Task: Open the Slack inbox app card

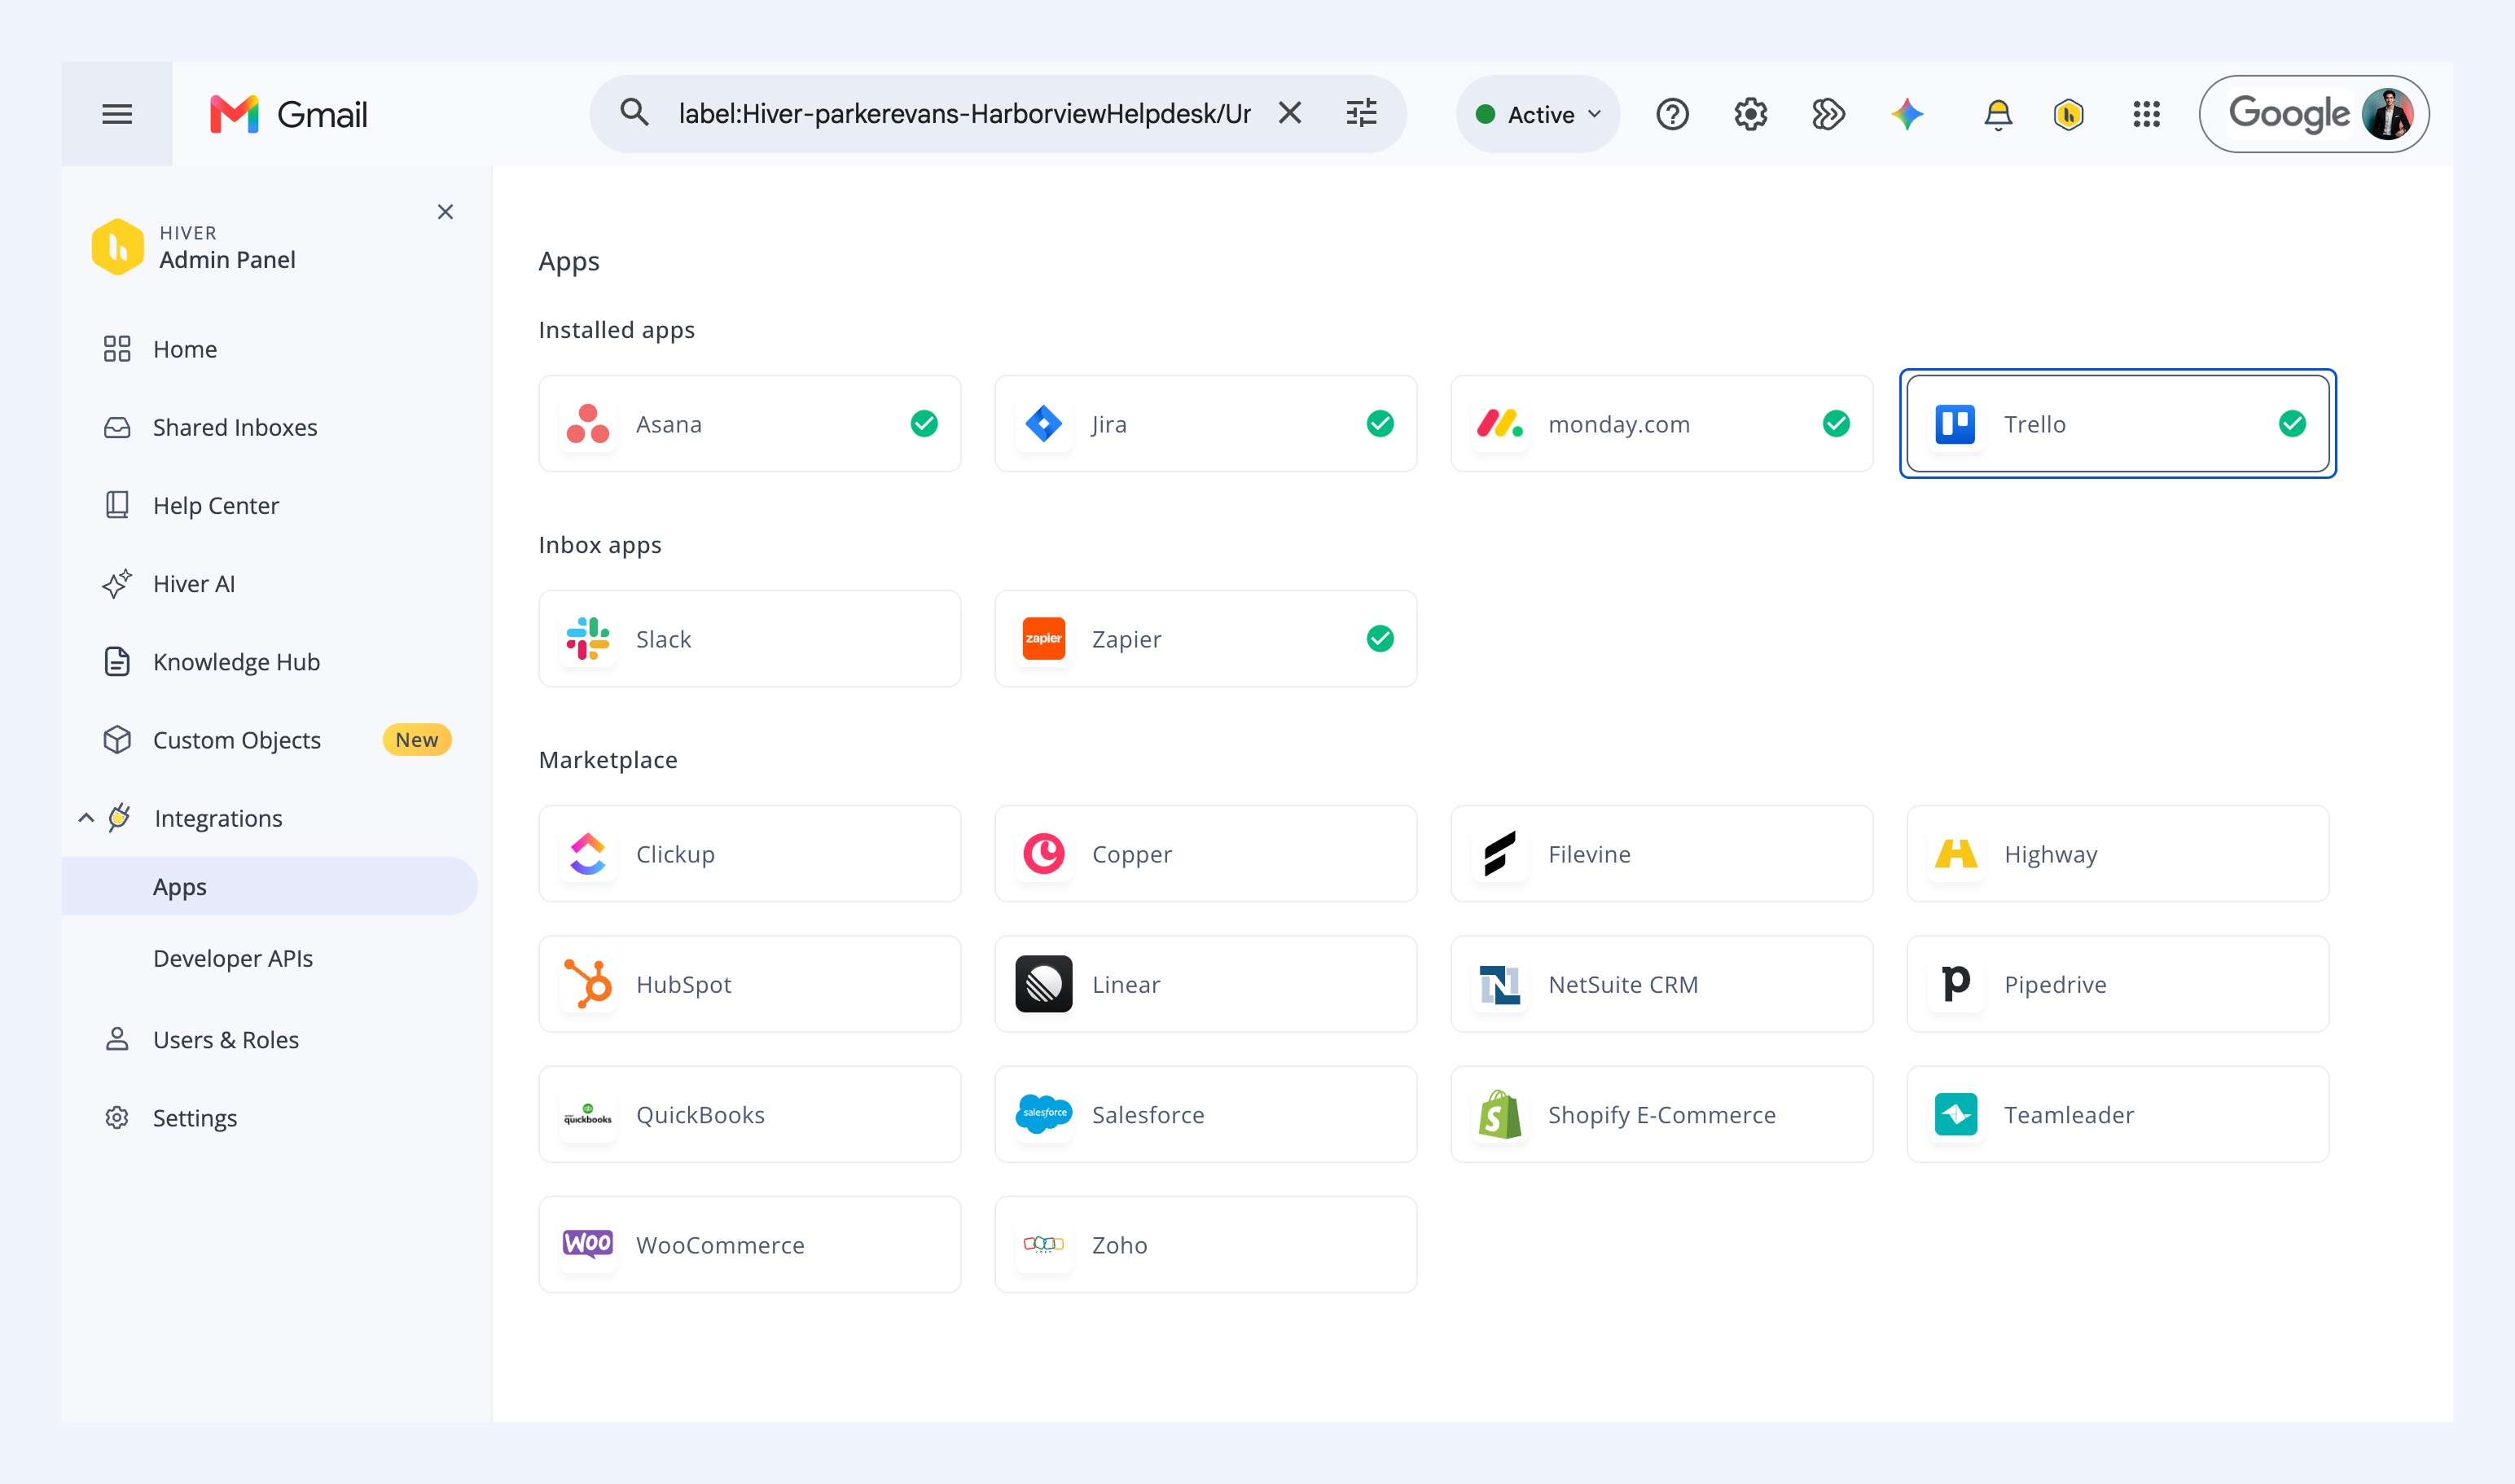Action: (x=750, y=639)
